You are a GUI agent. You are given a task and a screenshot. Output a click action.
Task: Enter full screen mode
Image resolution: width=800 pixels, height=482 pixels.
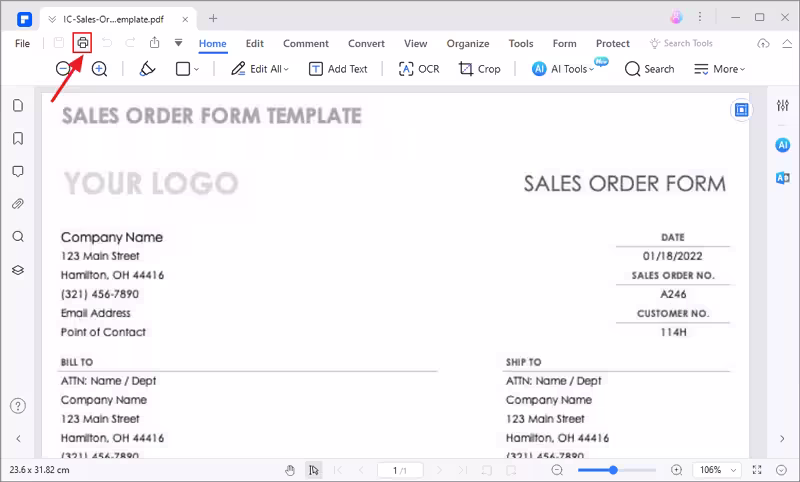point(757,470)
